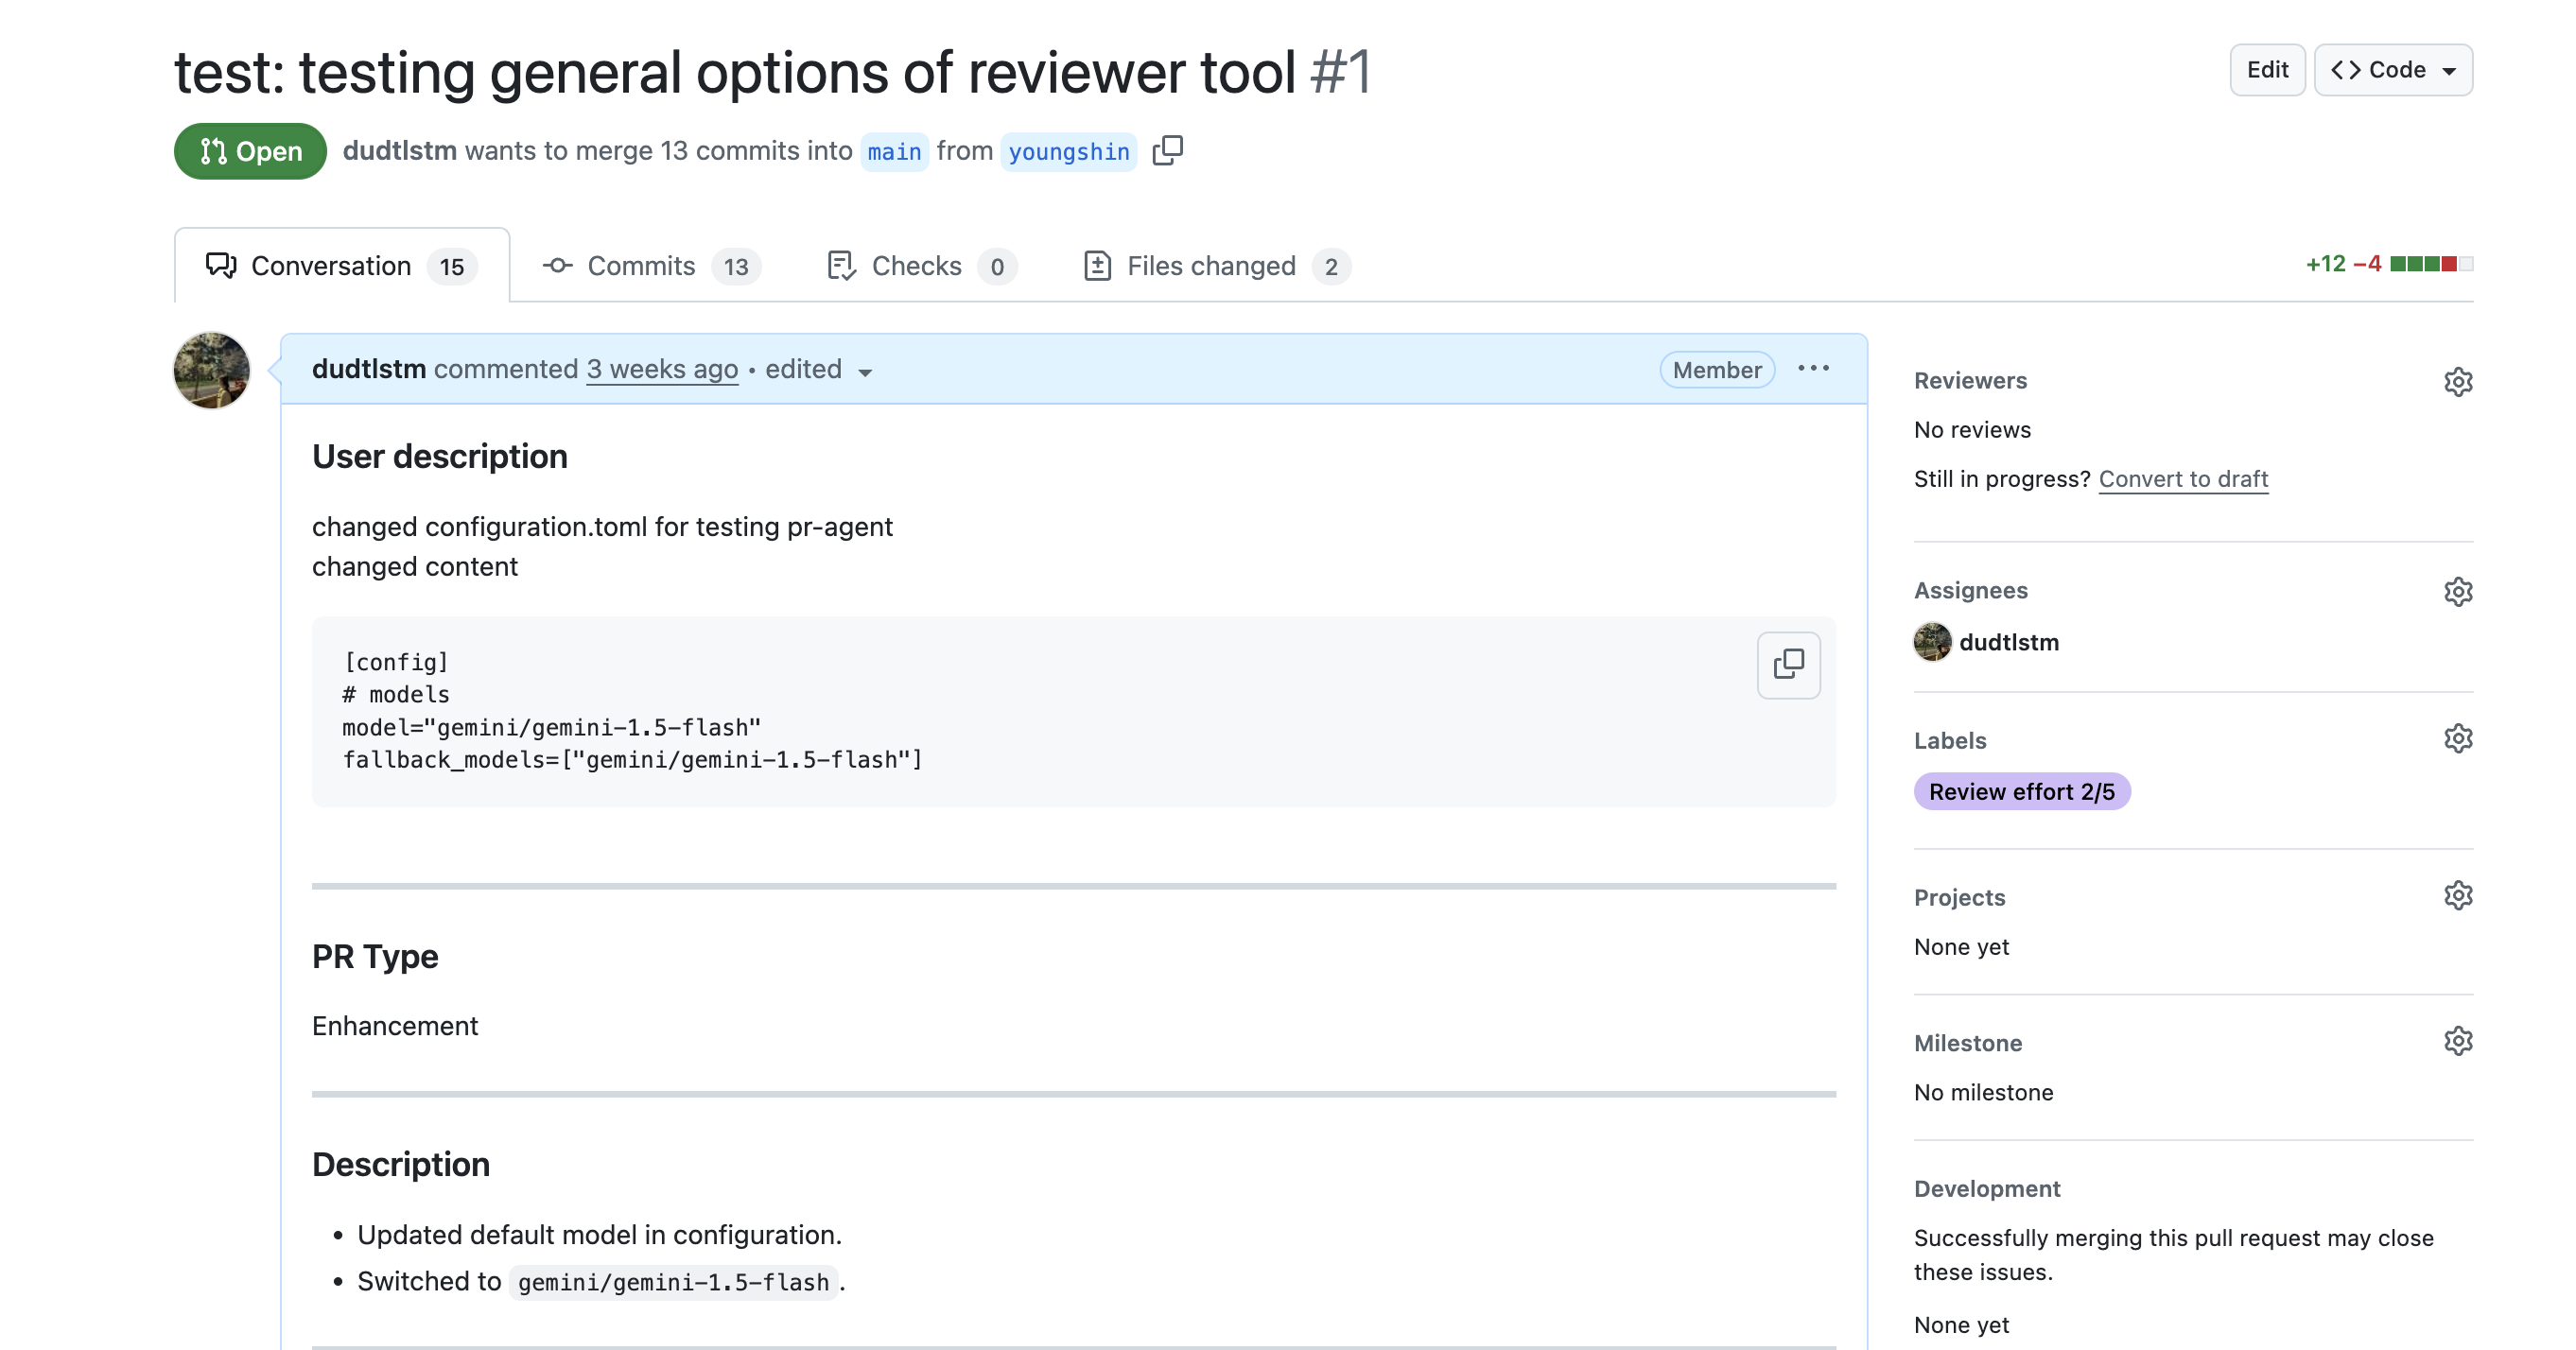
Task: Open the main branch link
Action: pos(894,151)
